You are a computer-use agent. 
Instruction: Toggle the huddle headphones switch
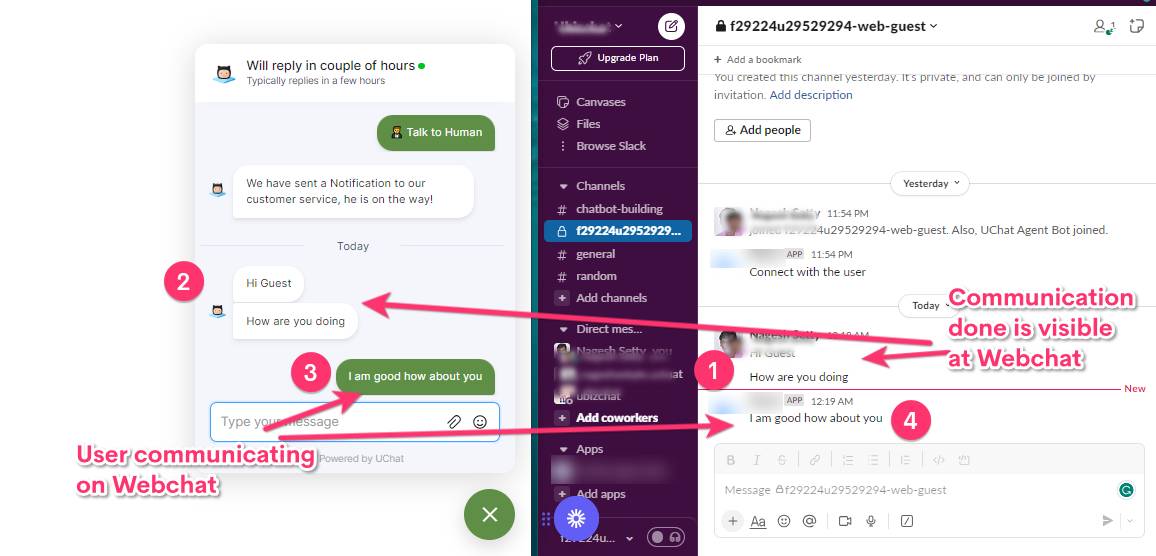pos(666,537)
